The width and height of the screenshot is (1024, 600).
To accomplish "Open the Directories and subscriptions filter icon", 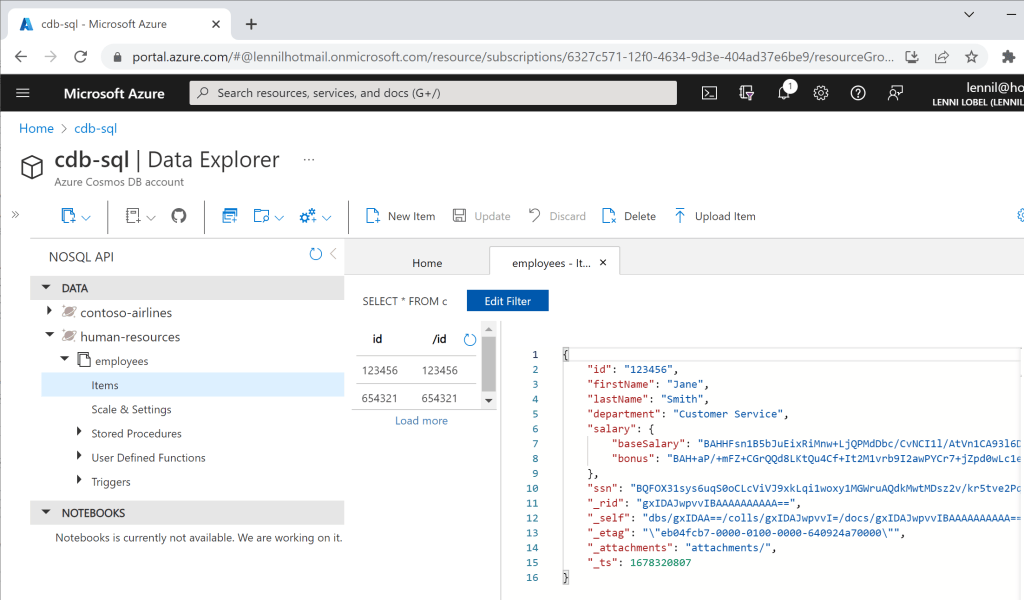I will point(746,93).
